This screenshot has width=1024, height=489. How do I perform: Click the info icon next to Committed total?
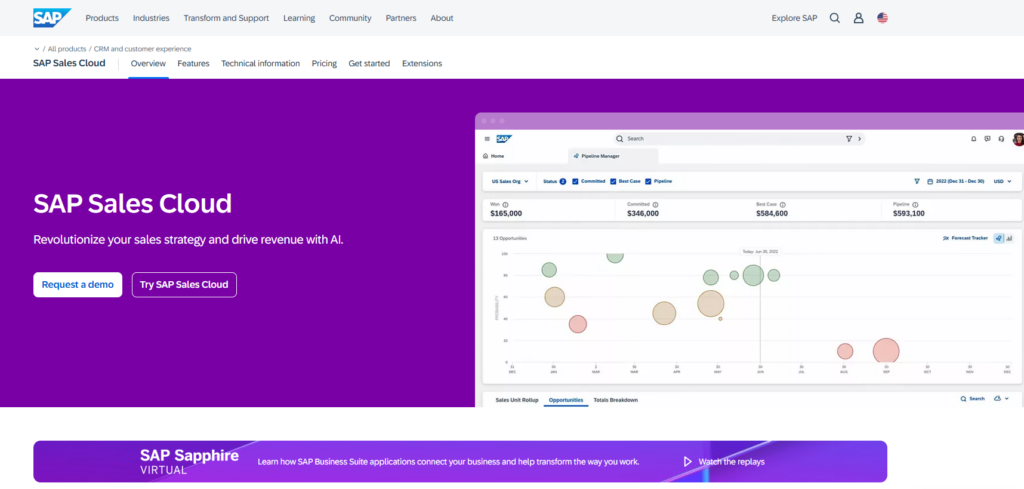(656, 204)
